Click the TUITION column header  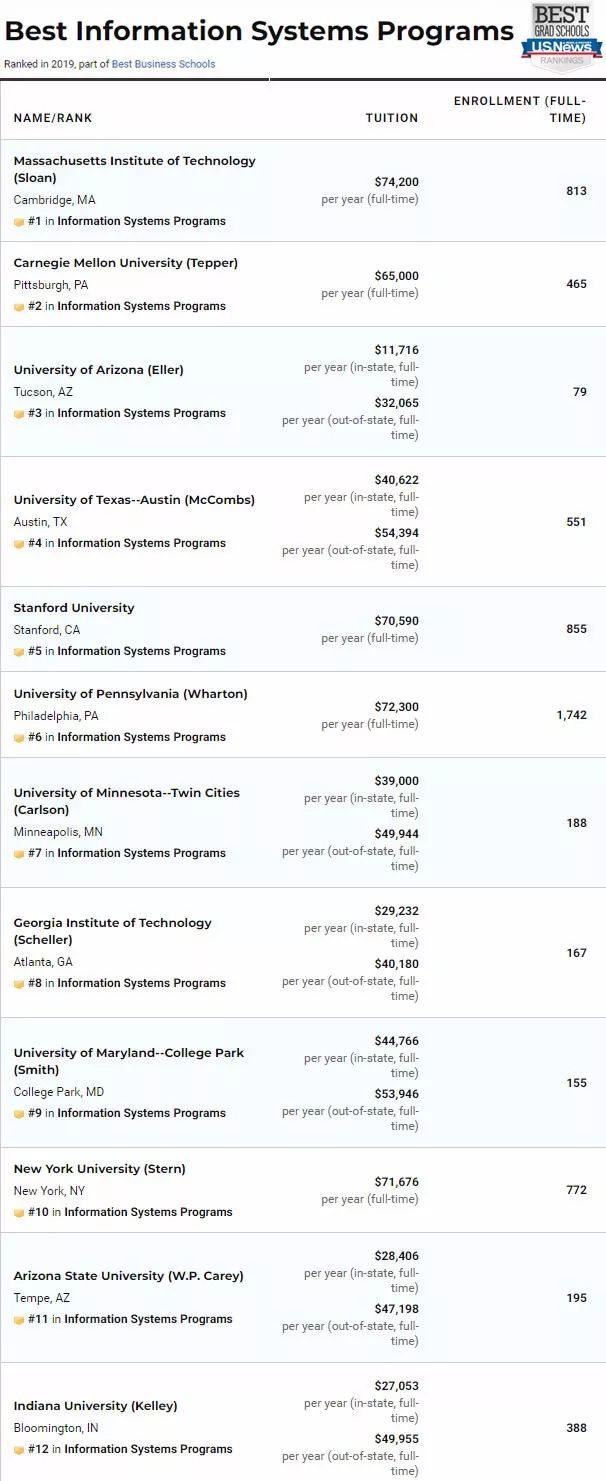pos(391,118)
